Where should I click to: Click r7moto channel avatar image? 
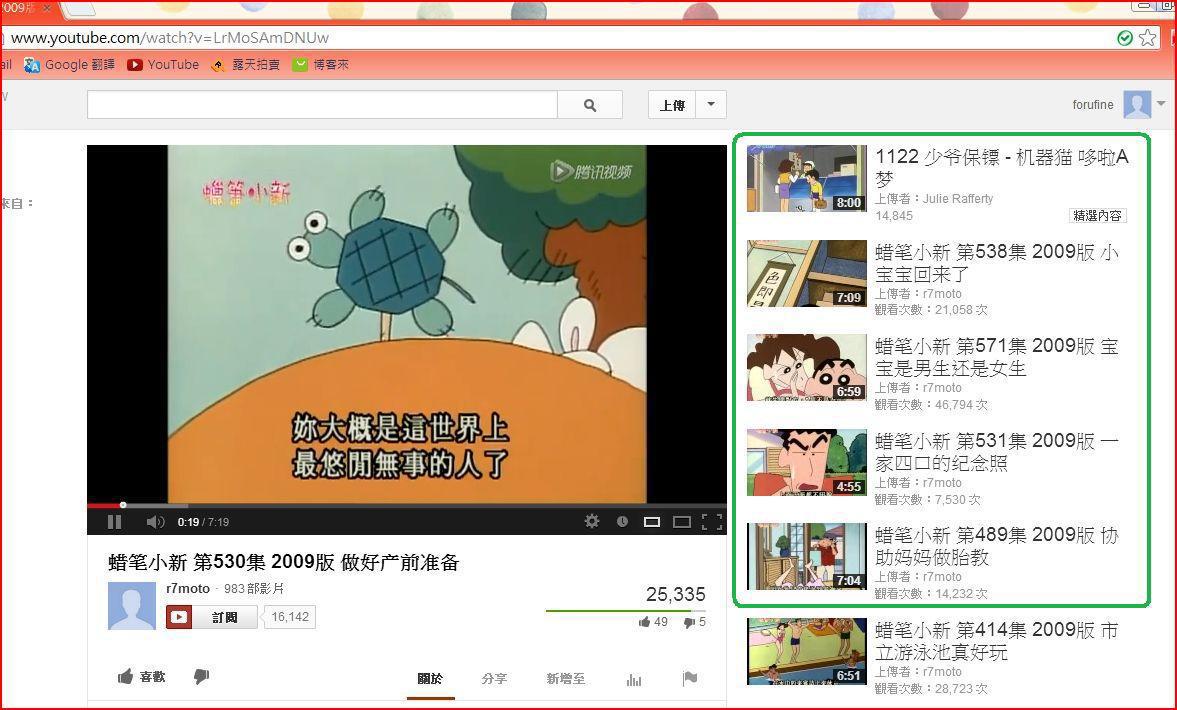click(132, 606)
